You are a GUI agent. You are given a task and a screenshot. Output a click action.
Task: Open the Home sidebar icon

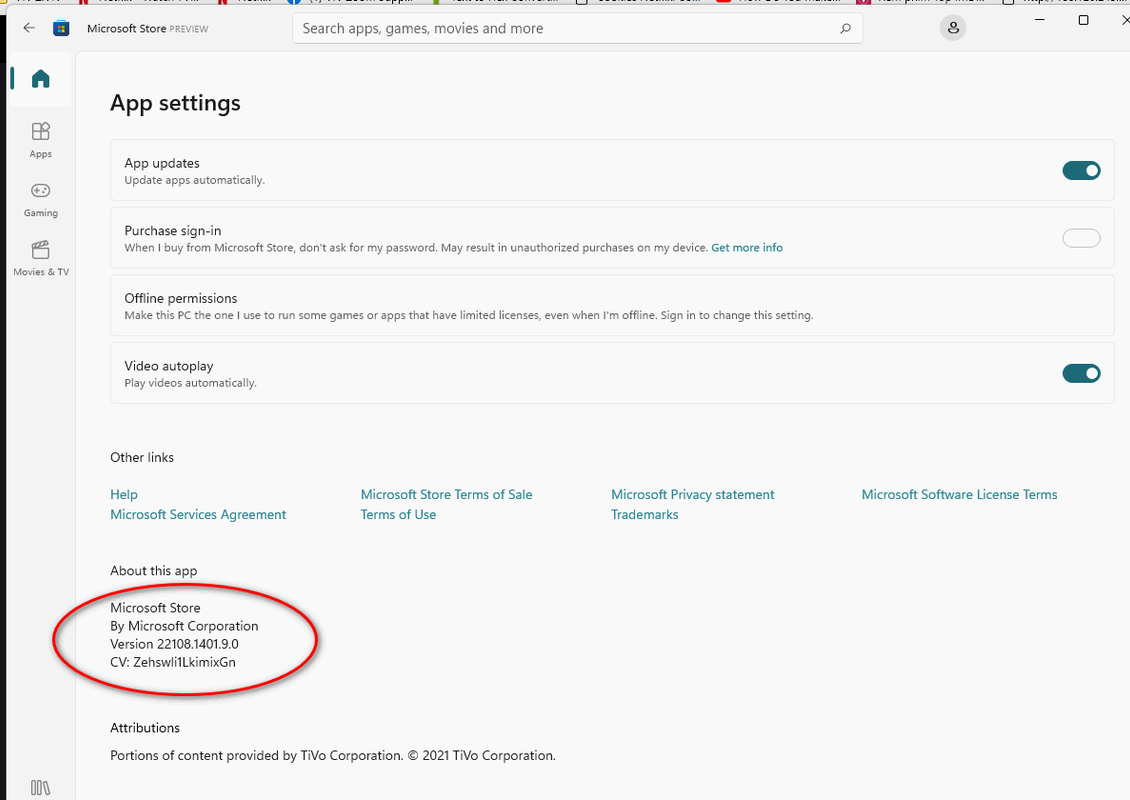point(40,79)
